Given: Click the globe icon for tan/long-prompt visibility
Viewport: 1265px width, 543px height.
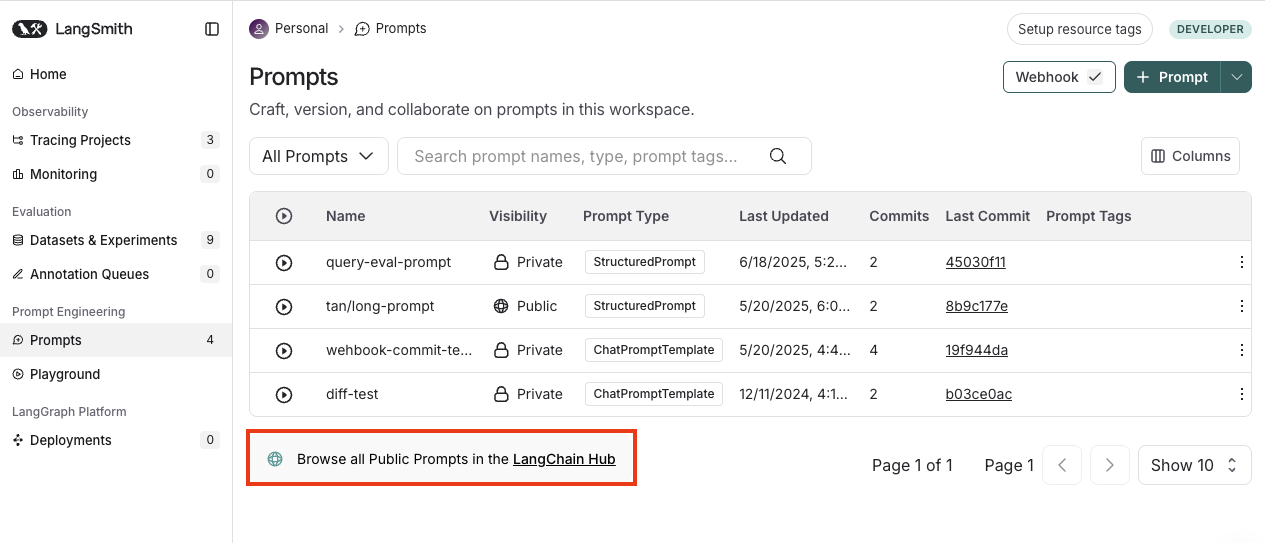Looking at the screenshot, I should [x=501, y=306].
